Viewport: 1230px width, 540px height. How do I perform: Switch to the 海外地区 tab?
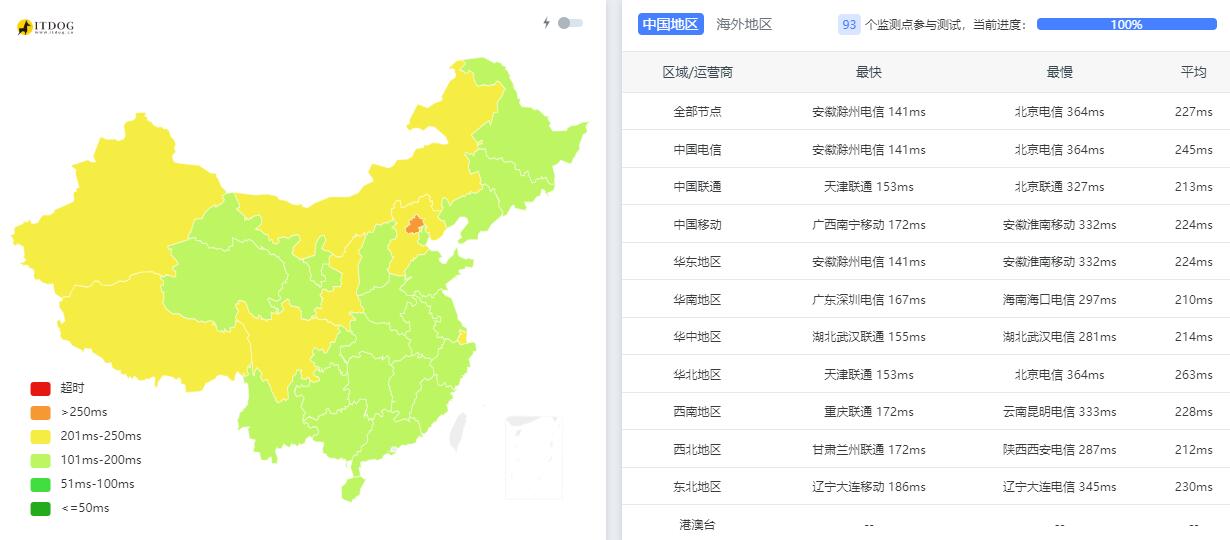click(744, 24)
